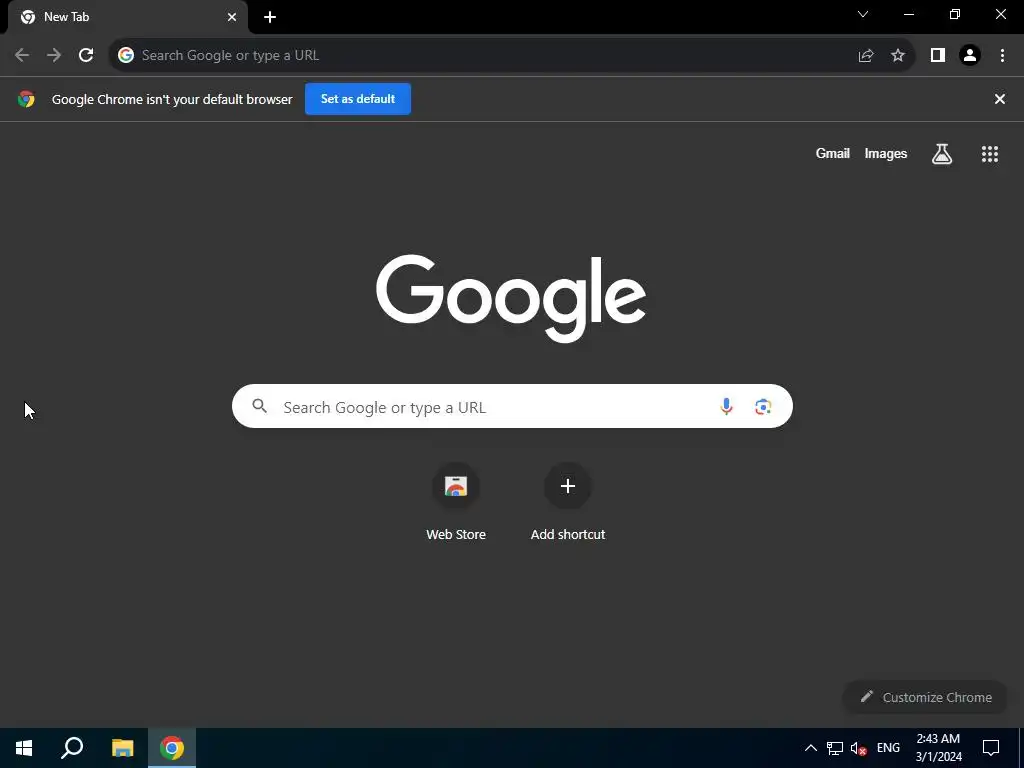Click the Chrome logo in the notification bar

pyautogui.click(x=26, y=99)
